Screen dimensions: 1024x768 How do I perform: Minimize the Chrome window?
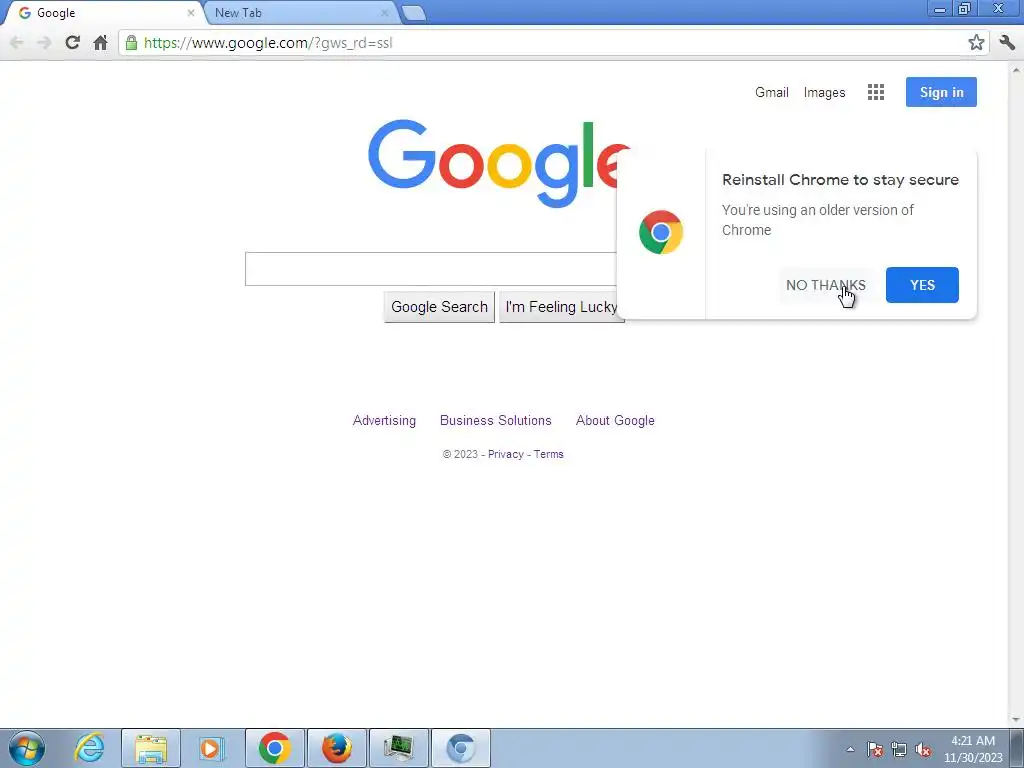940,9
